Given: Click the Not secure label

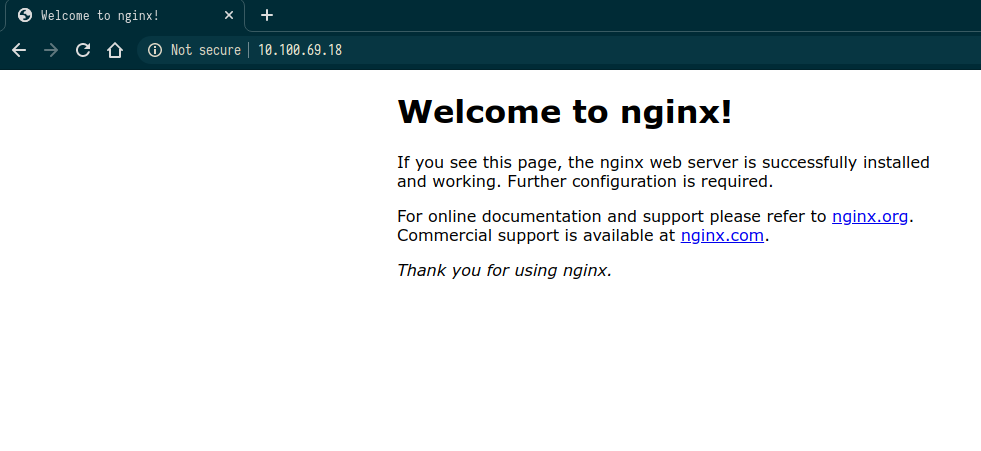Looking at the screenshot, I should point(205,51).
